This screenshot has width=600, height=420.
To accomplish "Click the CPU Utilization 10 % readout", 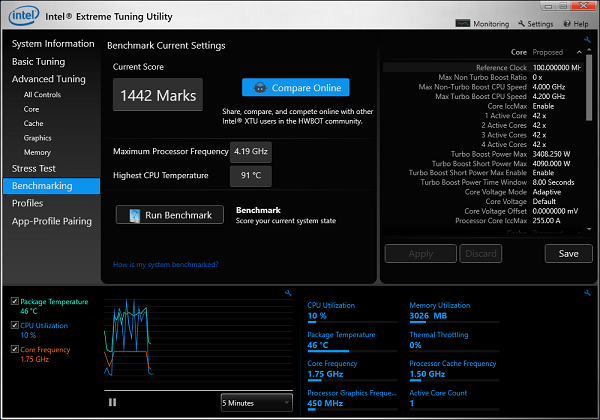I will (x=352, y=312).
